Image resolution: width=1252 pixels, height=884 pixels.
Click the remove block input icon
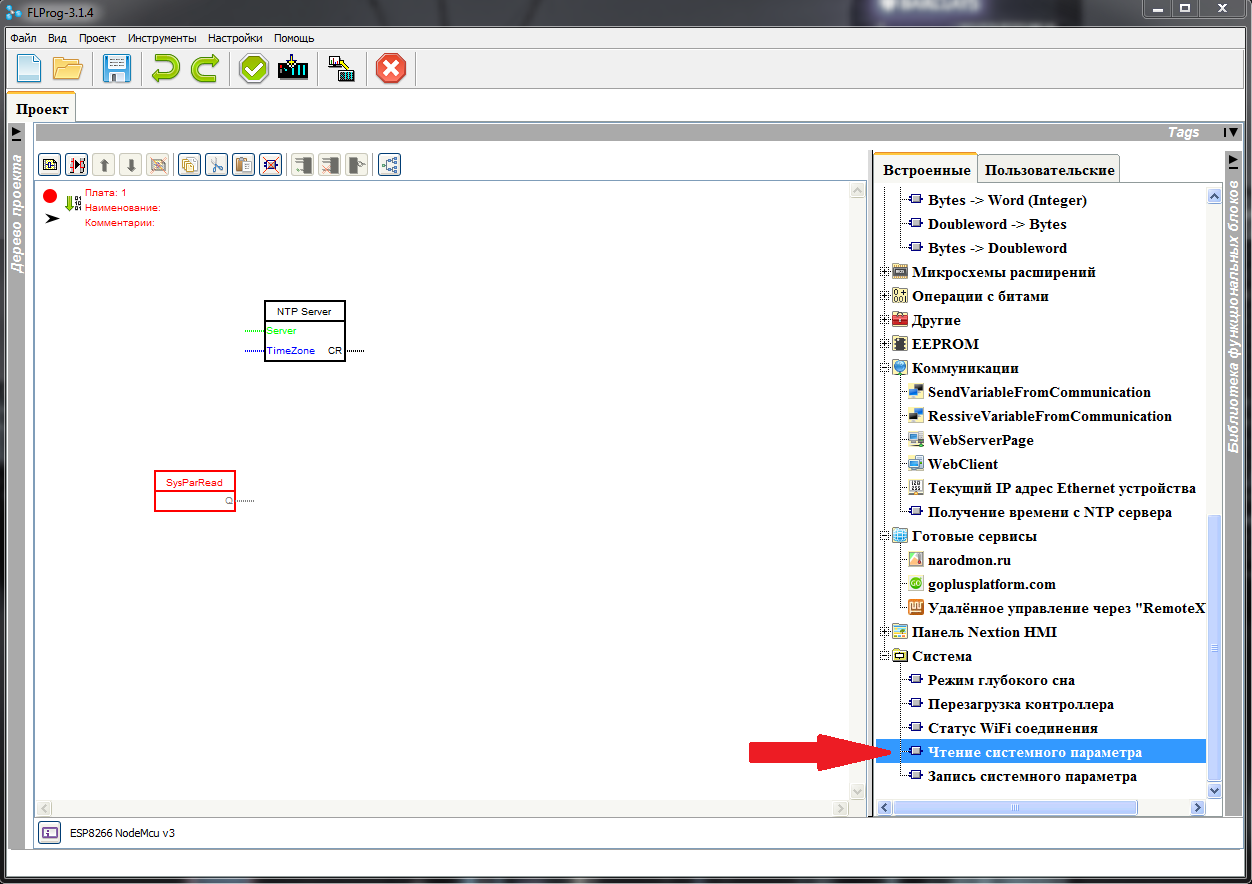click(x=330, y=165)
